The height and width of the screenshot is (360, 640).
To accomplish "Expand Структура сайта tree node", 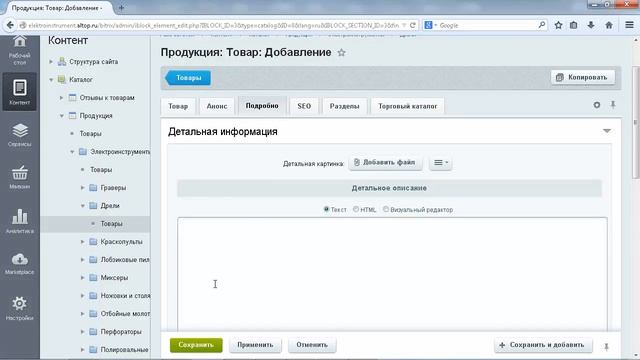I will [x=51, y=62].
